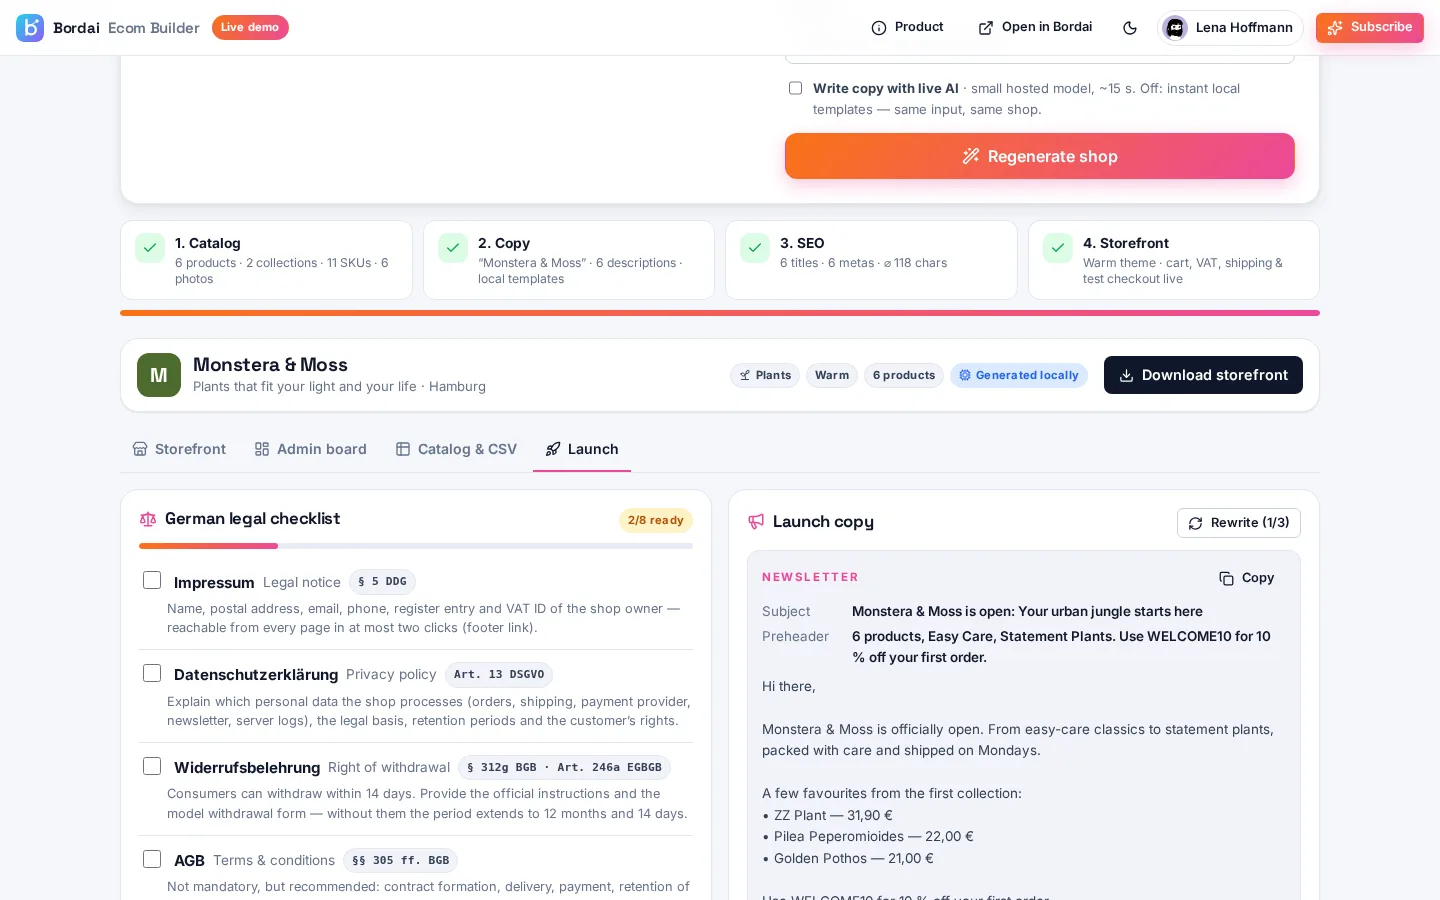Screen dimensions: 1440x900
Task: Click the info icon beside Product
Action: click(879, 28)
